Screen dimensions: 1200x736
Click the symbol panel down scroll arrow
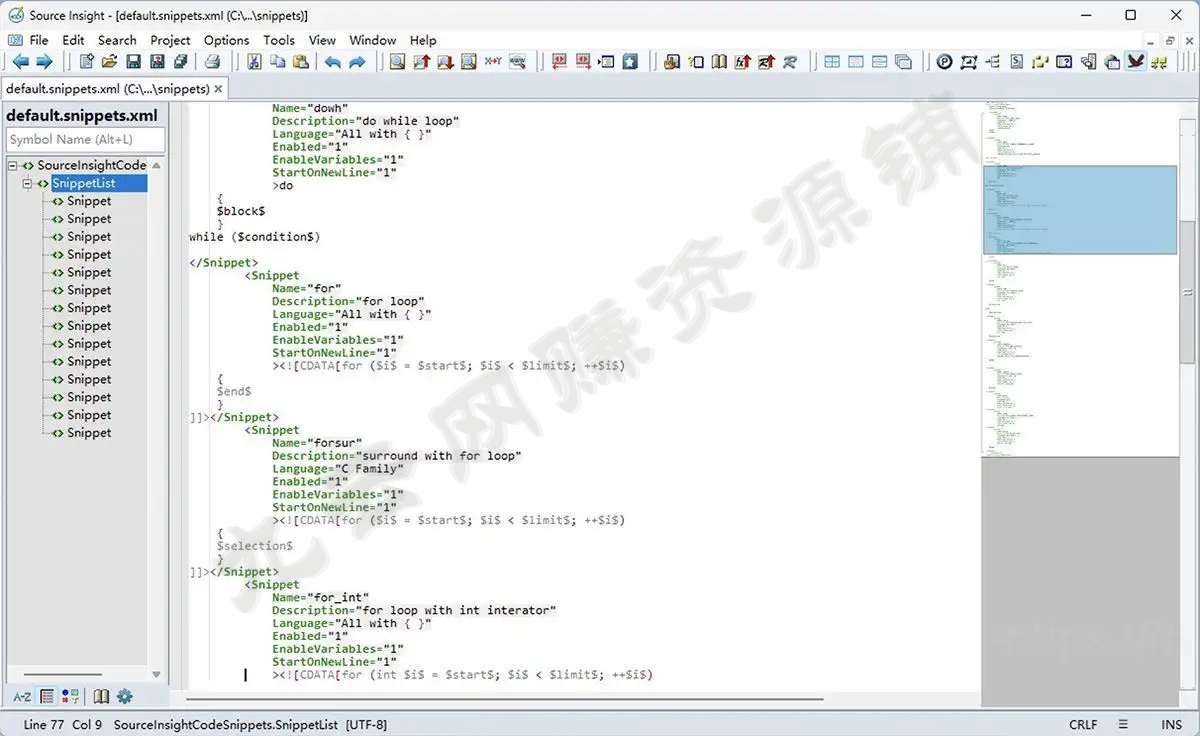pyautogui.click(x=156, y=675)
